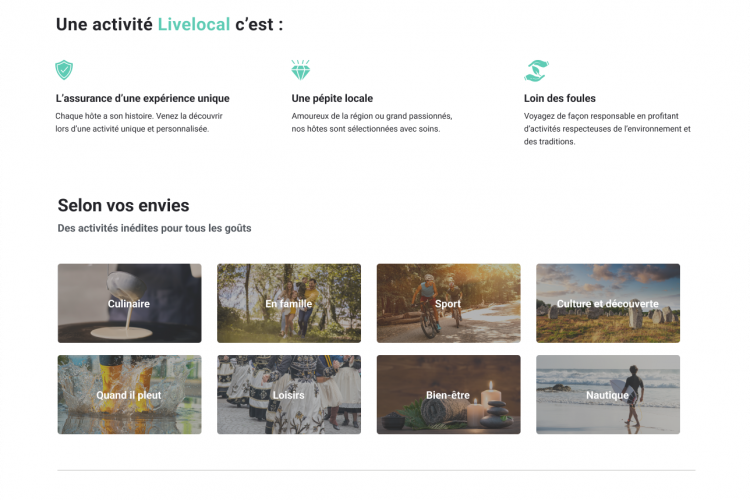Select the Bien-être category tile
The height and width of the screenshot is (500, 750).
coord(449,394)
